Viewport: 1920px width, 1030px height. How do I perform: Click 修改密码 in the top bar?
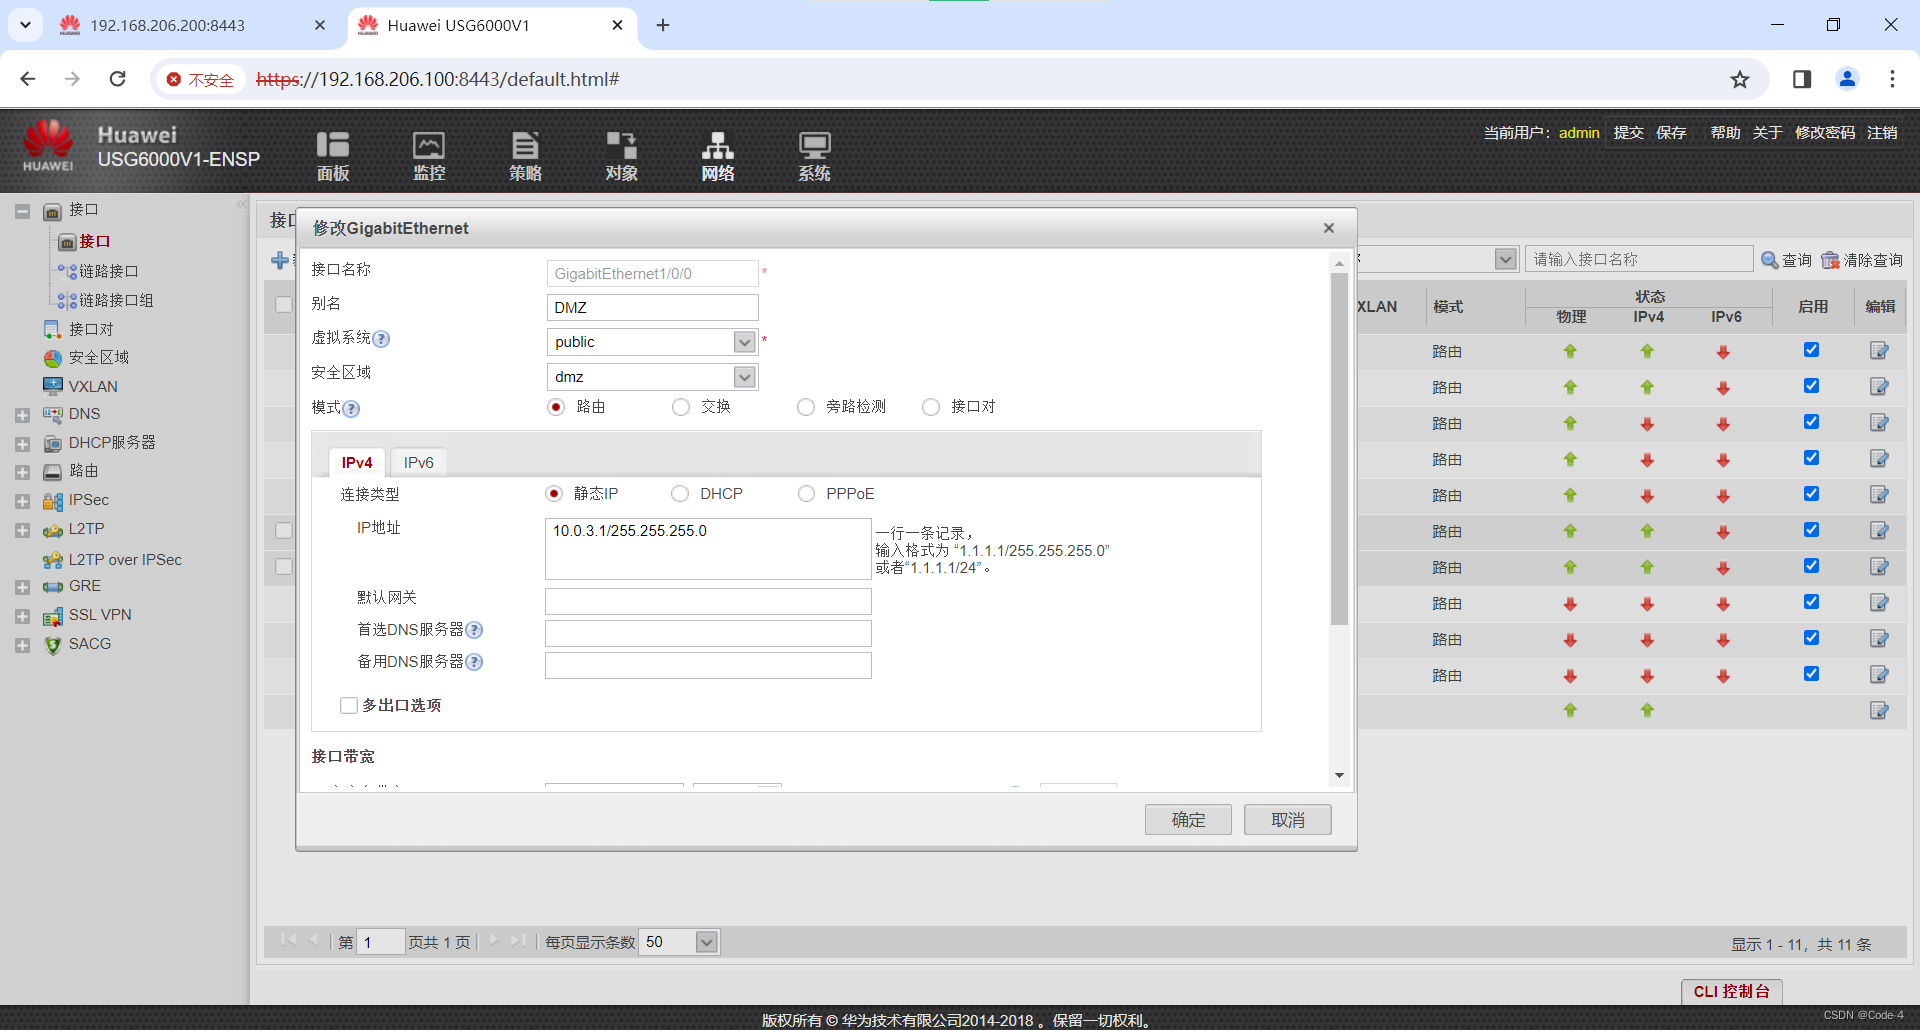[1825, 133]
